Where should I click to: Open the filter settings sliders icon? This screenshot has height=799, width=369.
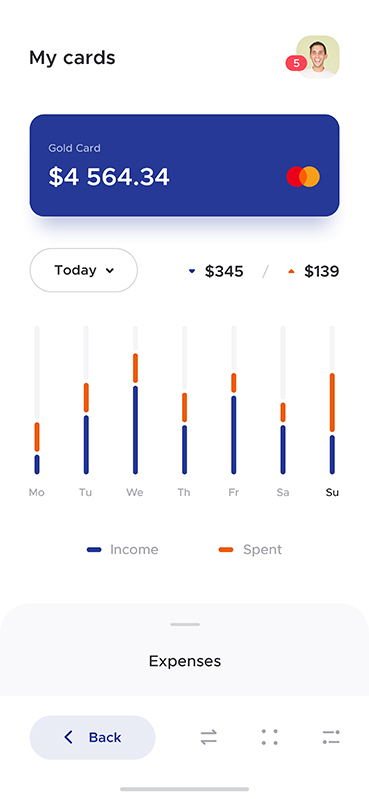point(331,737)
